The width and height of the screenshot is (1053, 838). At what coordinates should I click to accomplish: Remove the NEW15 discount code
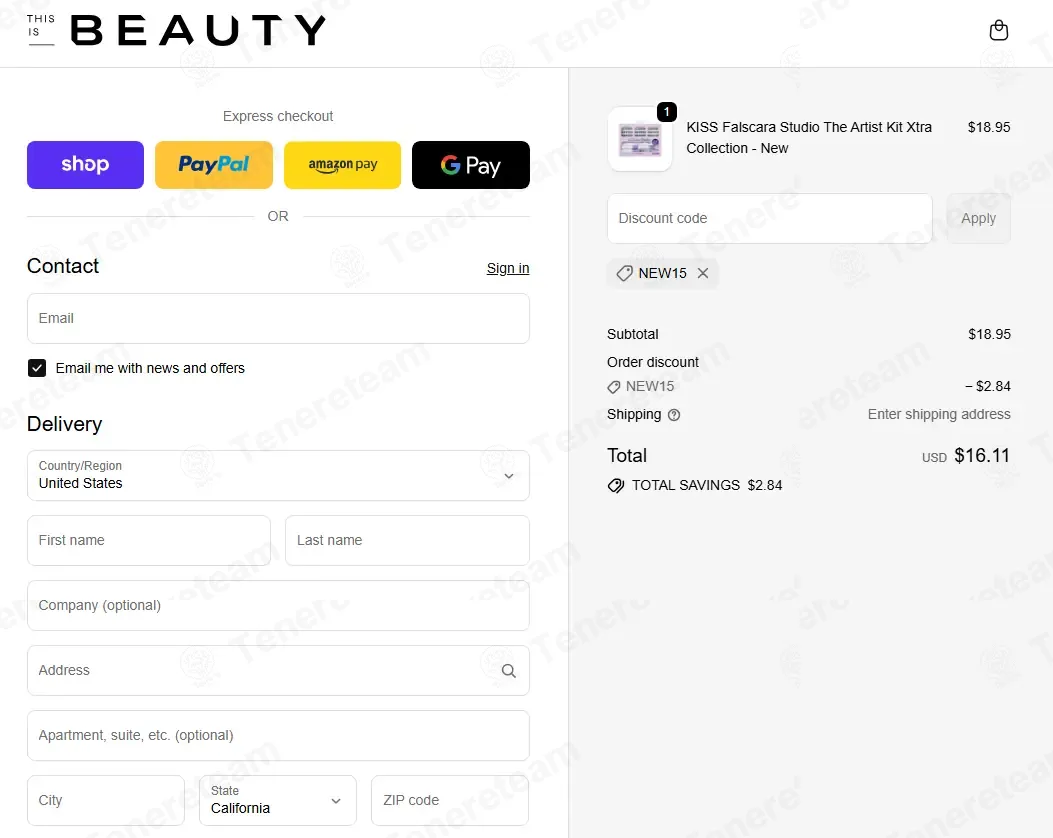[x=702, y=273]
